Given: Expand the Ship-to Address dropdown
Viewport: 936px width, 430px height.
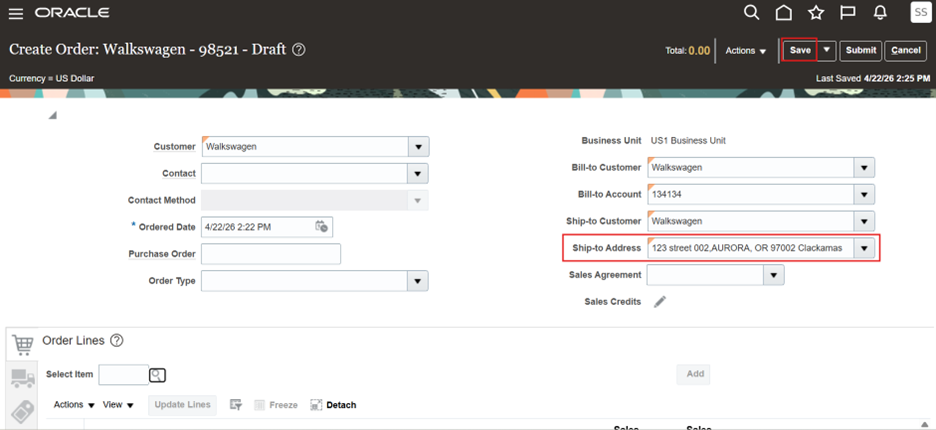Looking at the screenshot, I should pos(864,248).
